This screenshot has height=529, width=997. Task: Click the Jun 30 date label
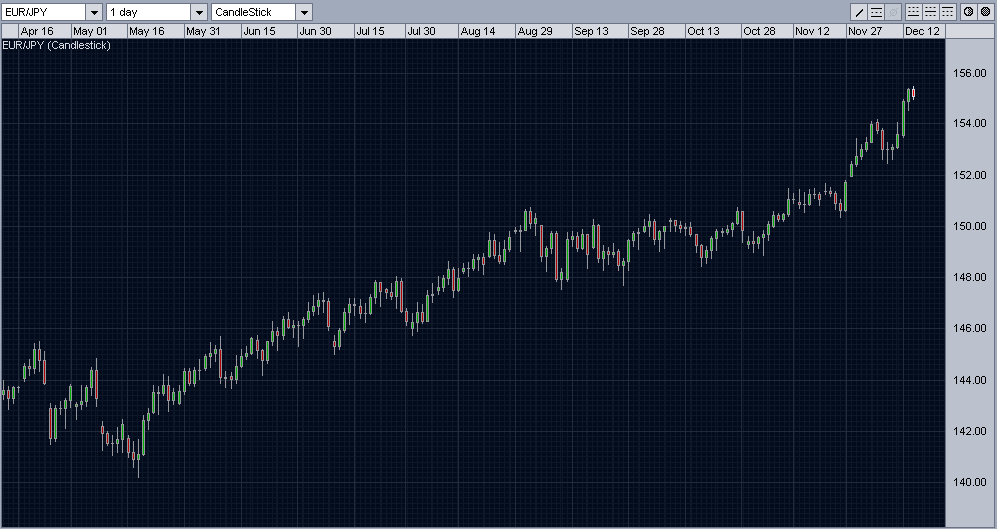pos(315,31)
